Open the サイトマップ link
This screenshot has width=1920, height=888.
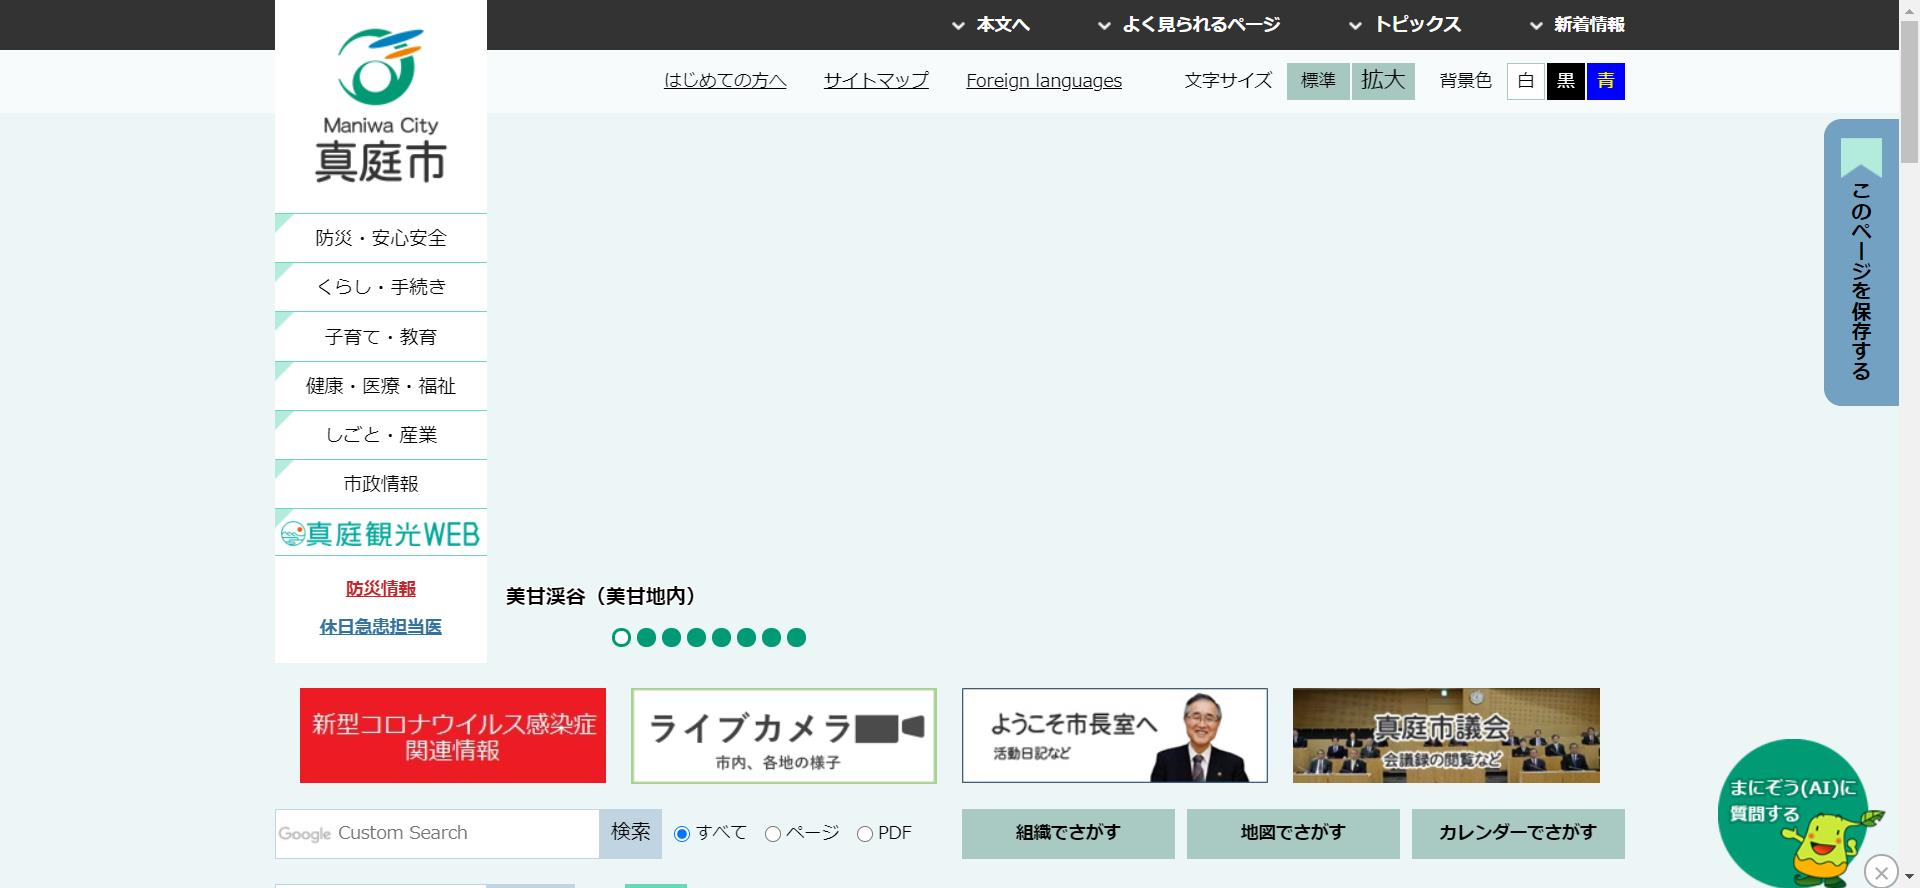[x=876, y=81]
